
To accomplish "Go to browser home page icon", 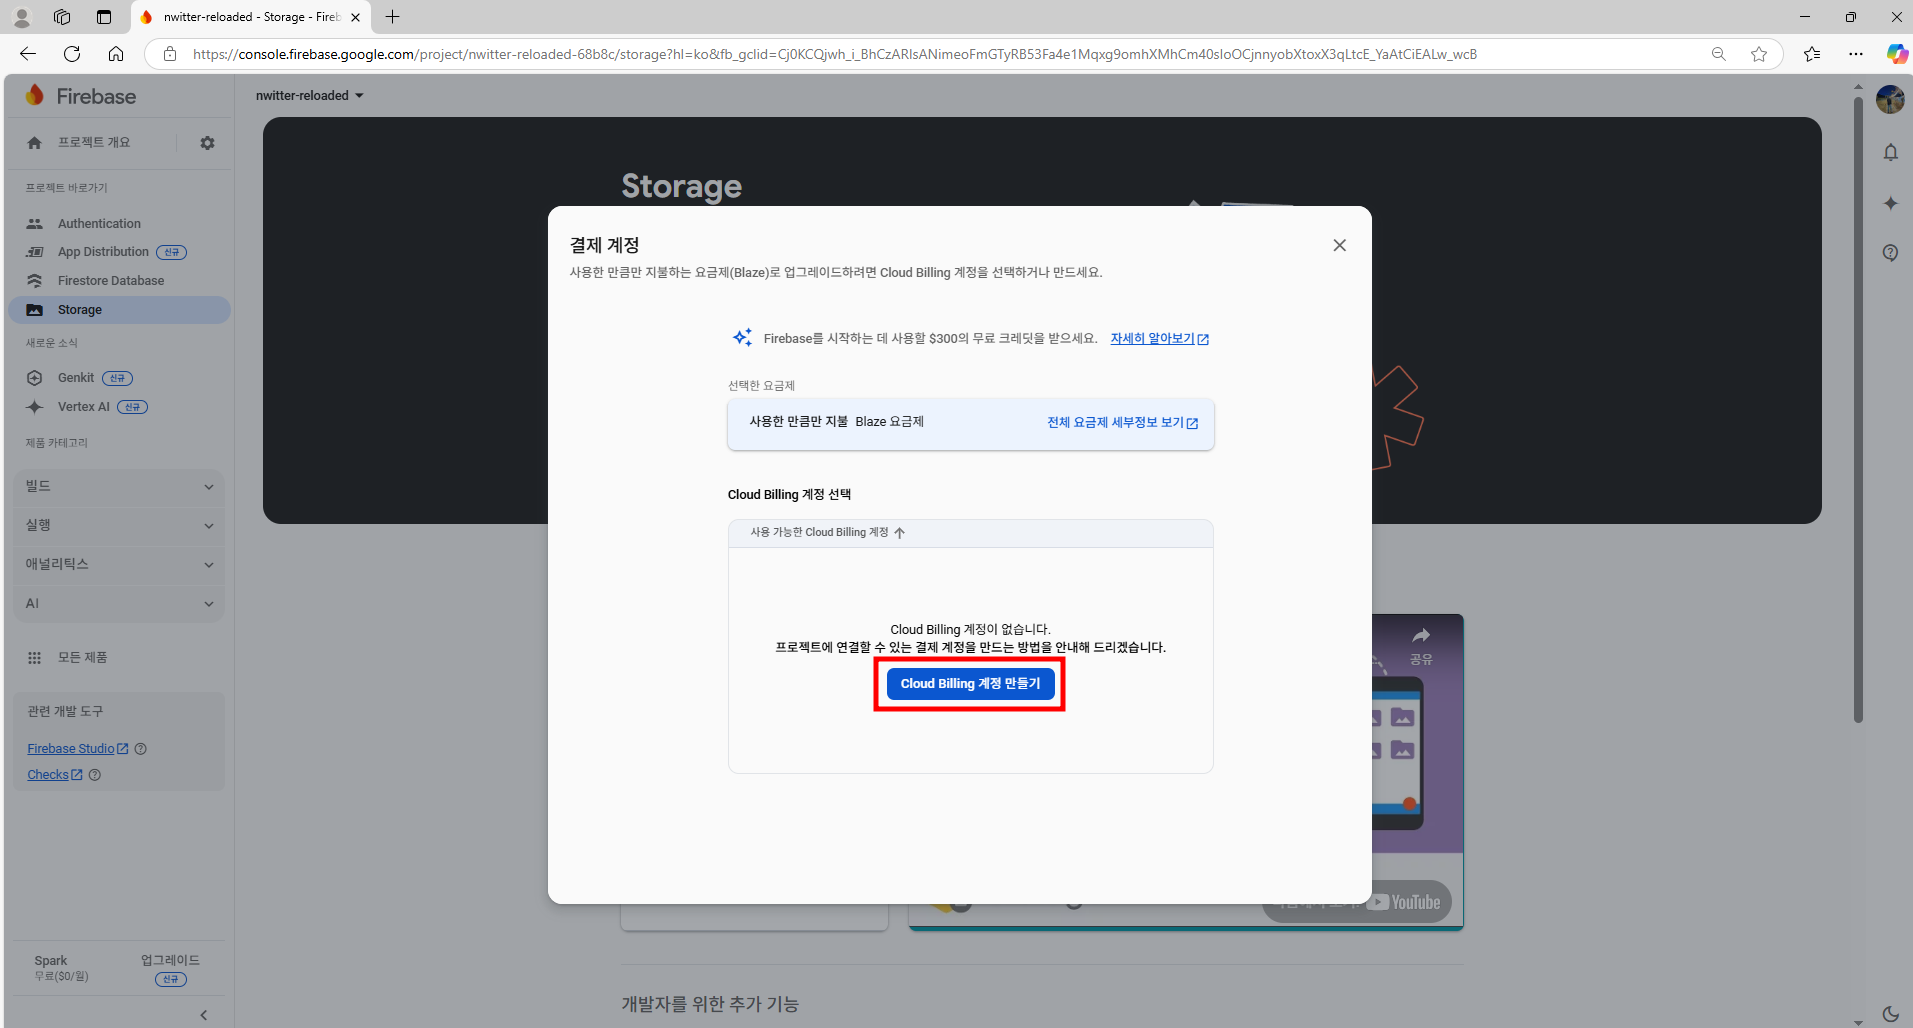I will pos(116,54).
